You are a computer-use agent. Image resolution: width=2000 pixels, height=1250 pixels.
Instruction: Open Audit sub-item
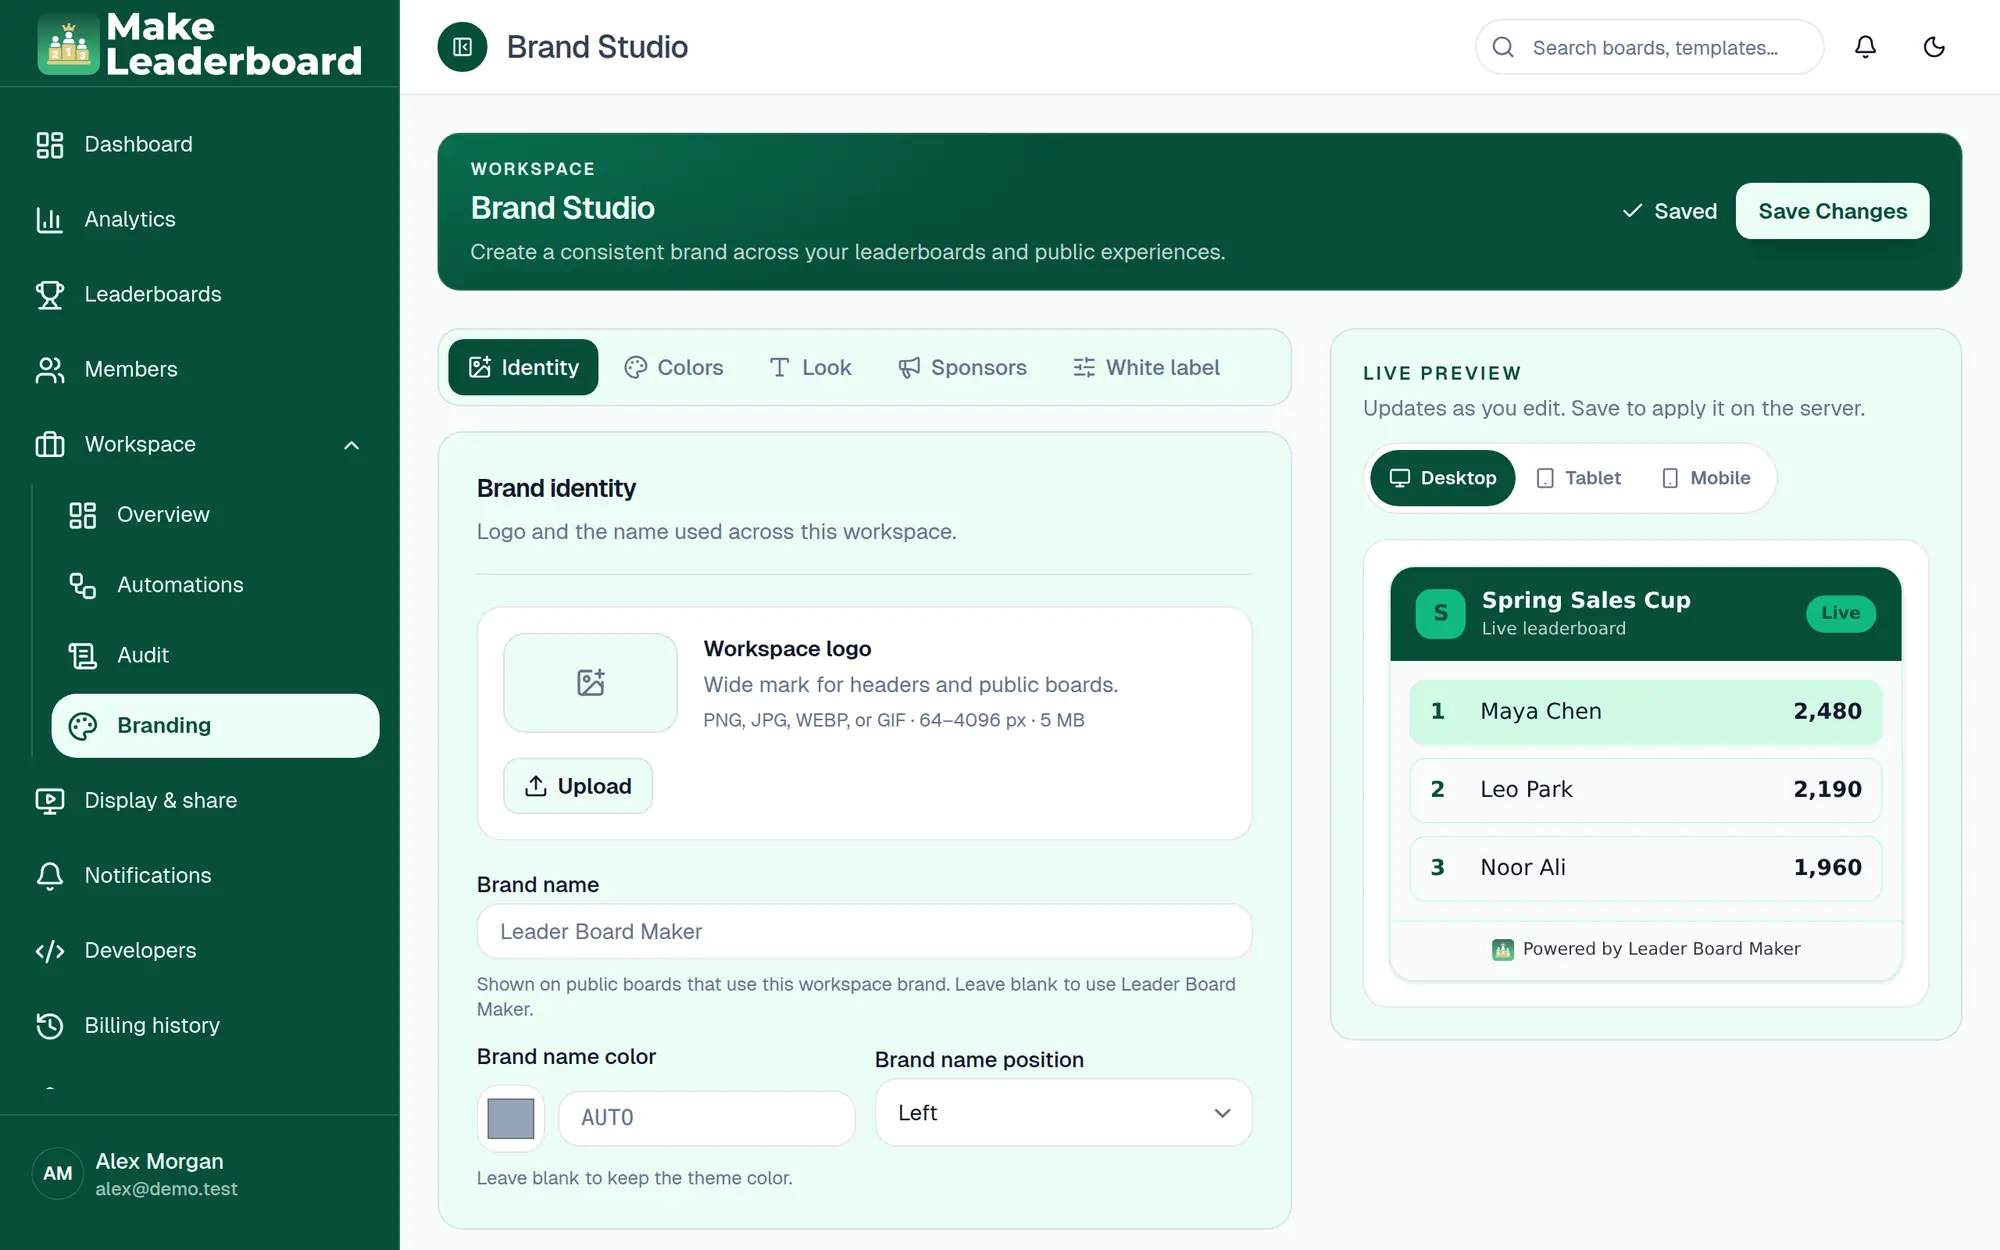215,655
